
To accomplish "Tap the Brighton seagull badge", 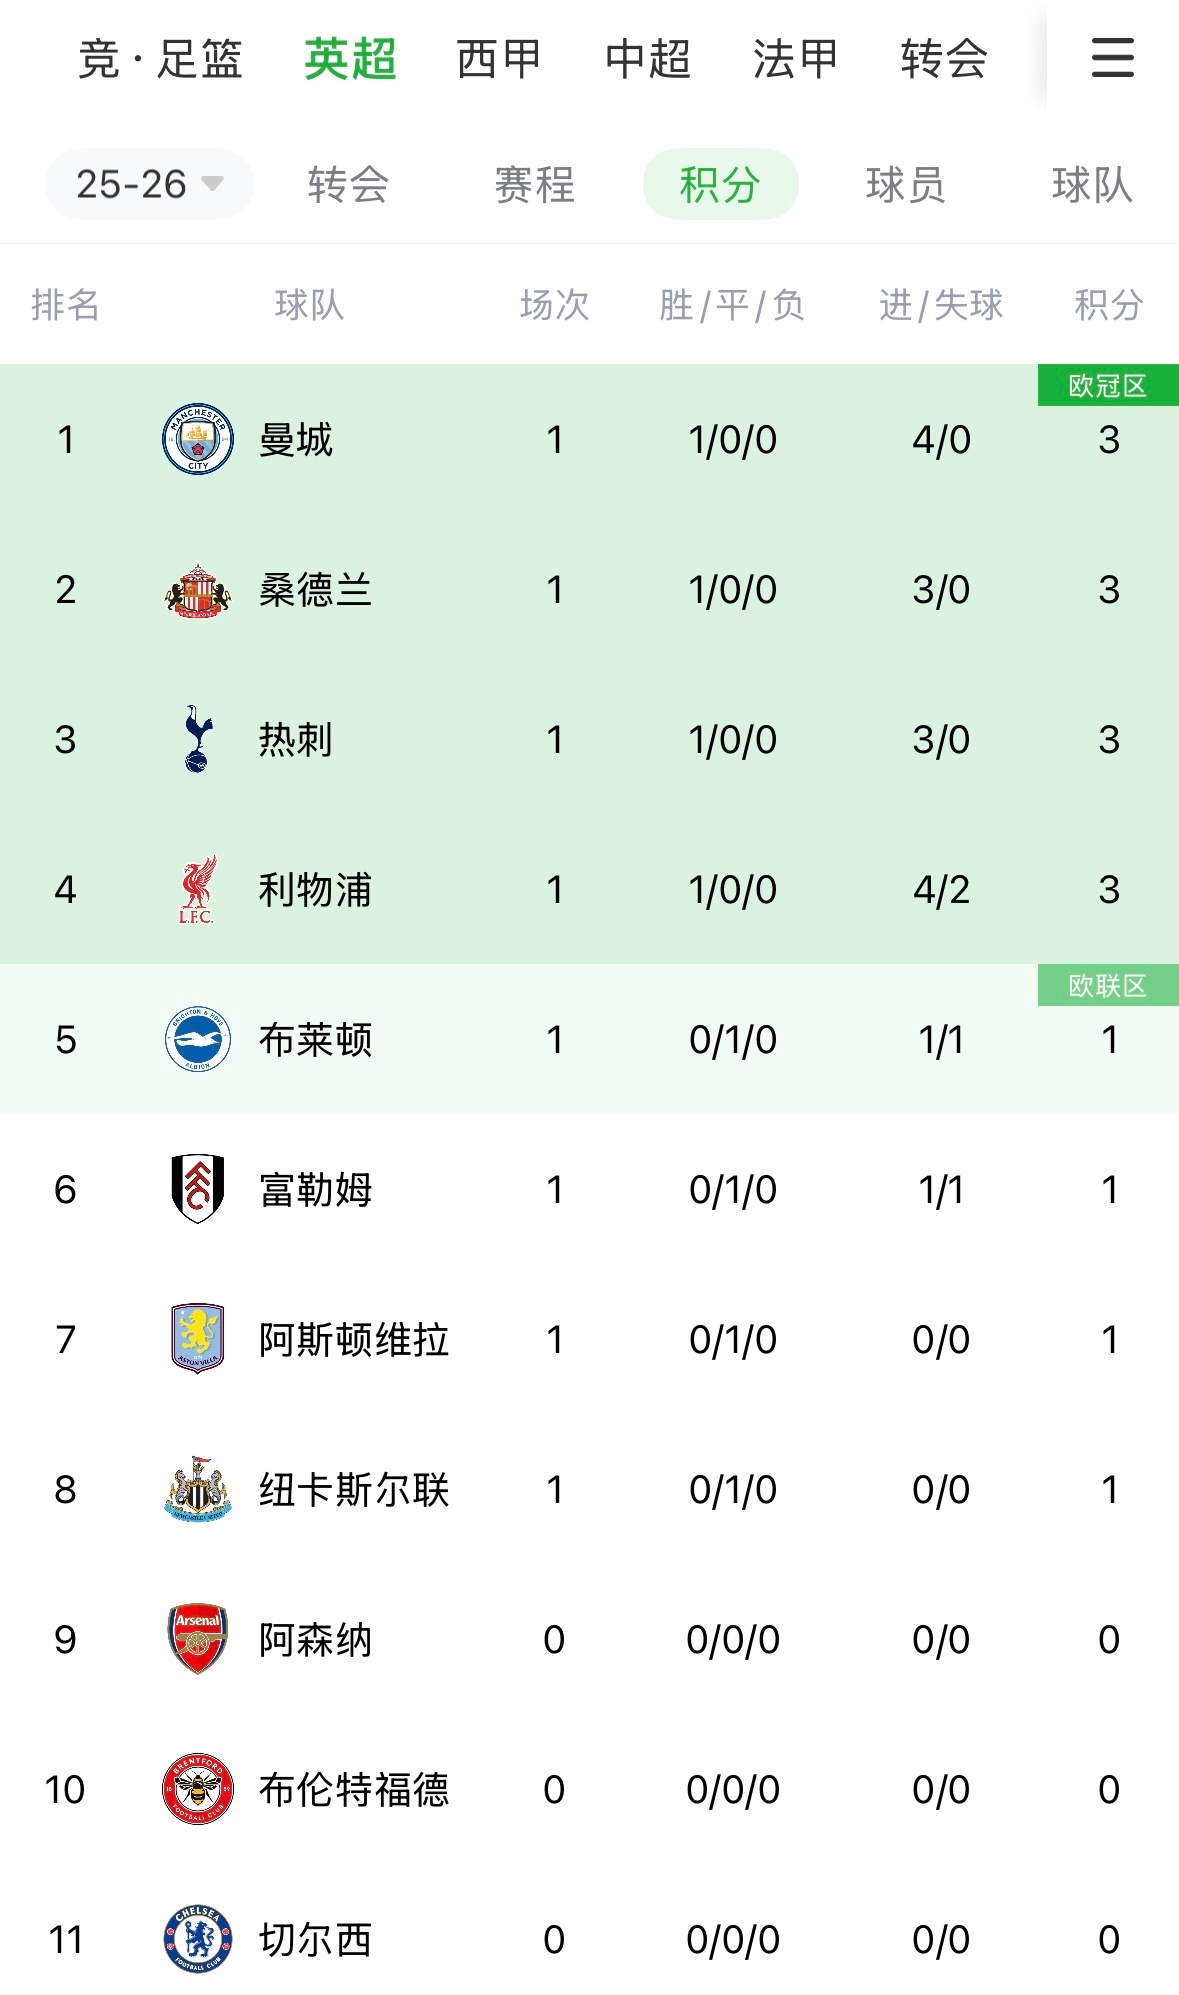I will pos(198,1039).
